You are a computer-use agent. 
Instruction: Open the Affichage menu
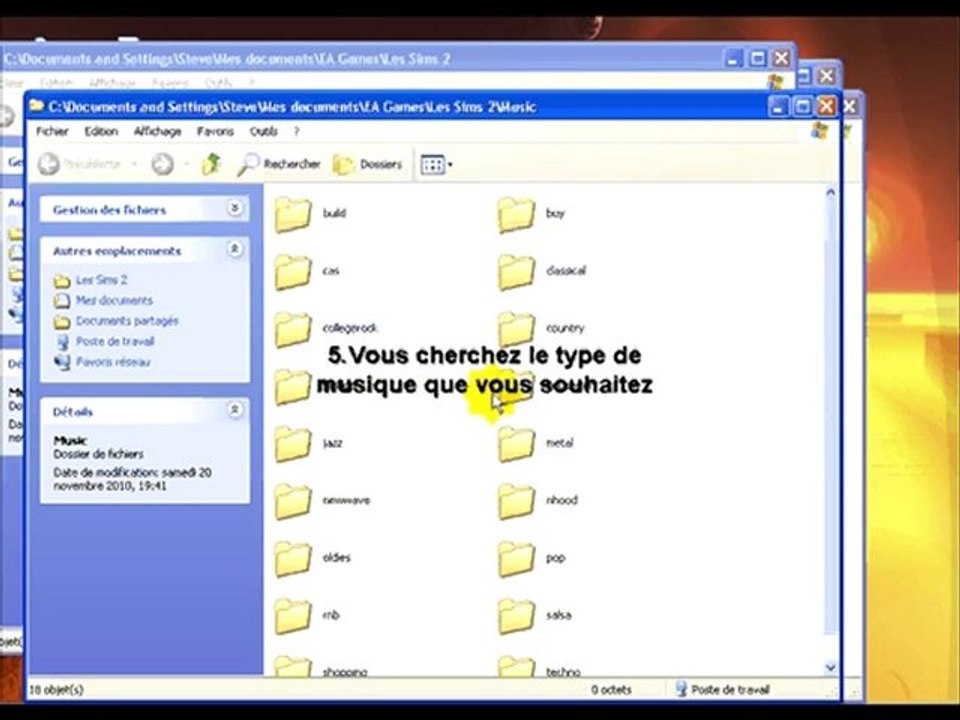pyautogui.click(x=157, y=131)
